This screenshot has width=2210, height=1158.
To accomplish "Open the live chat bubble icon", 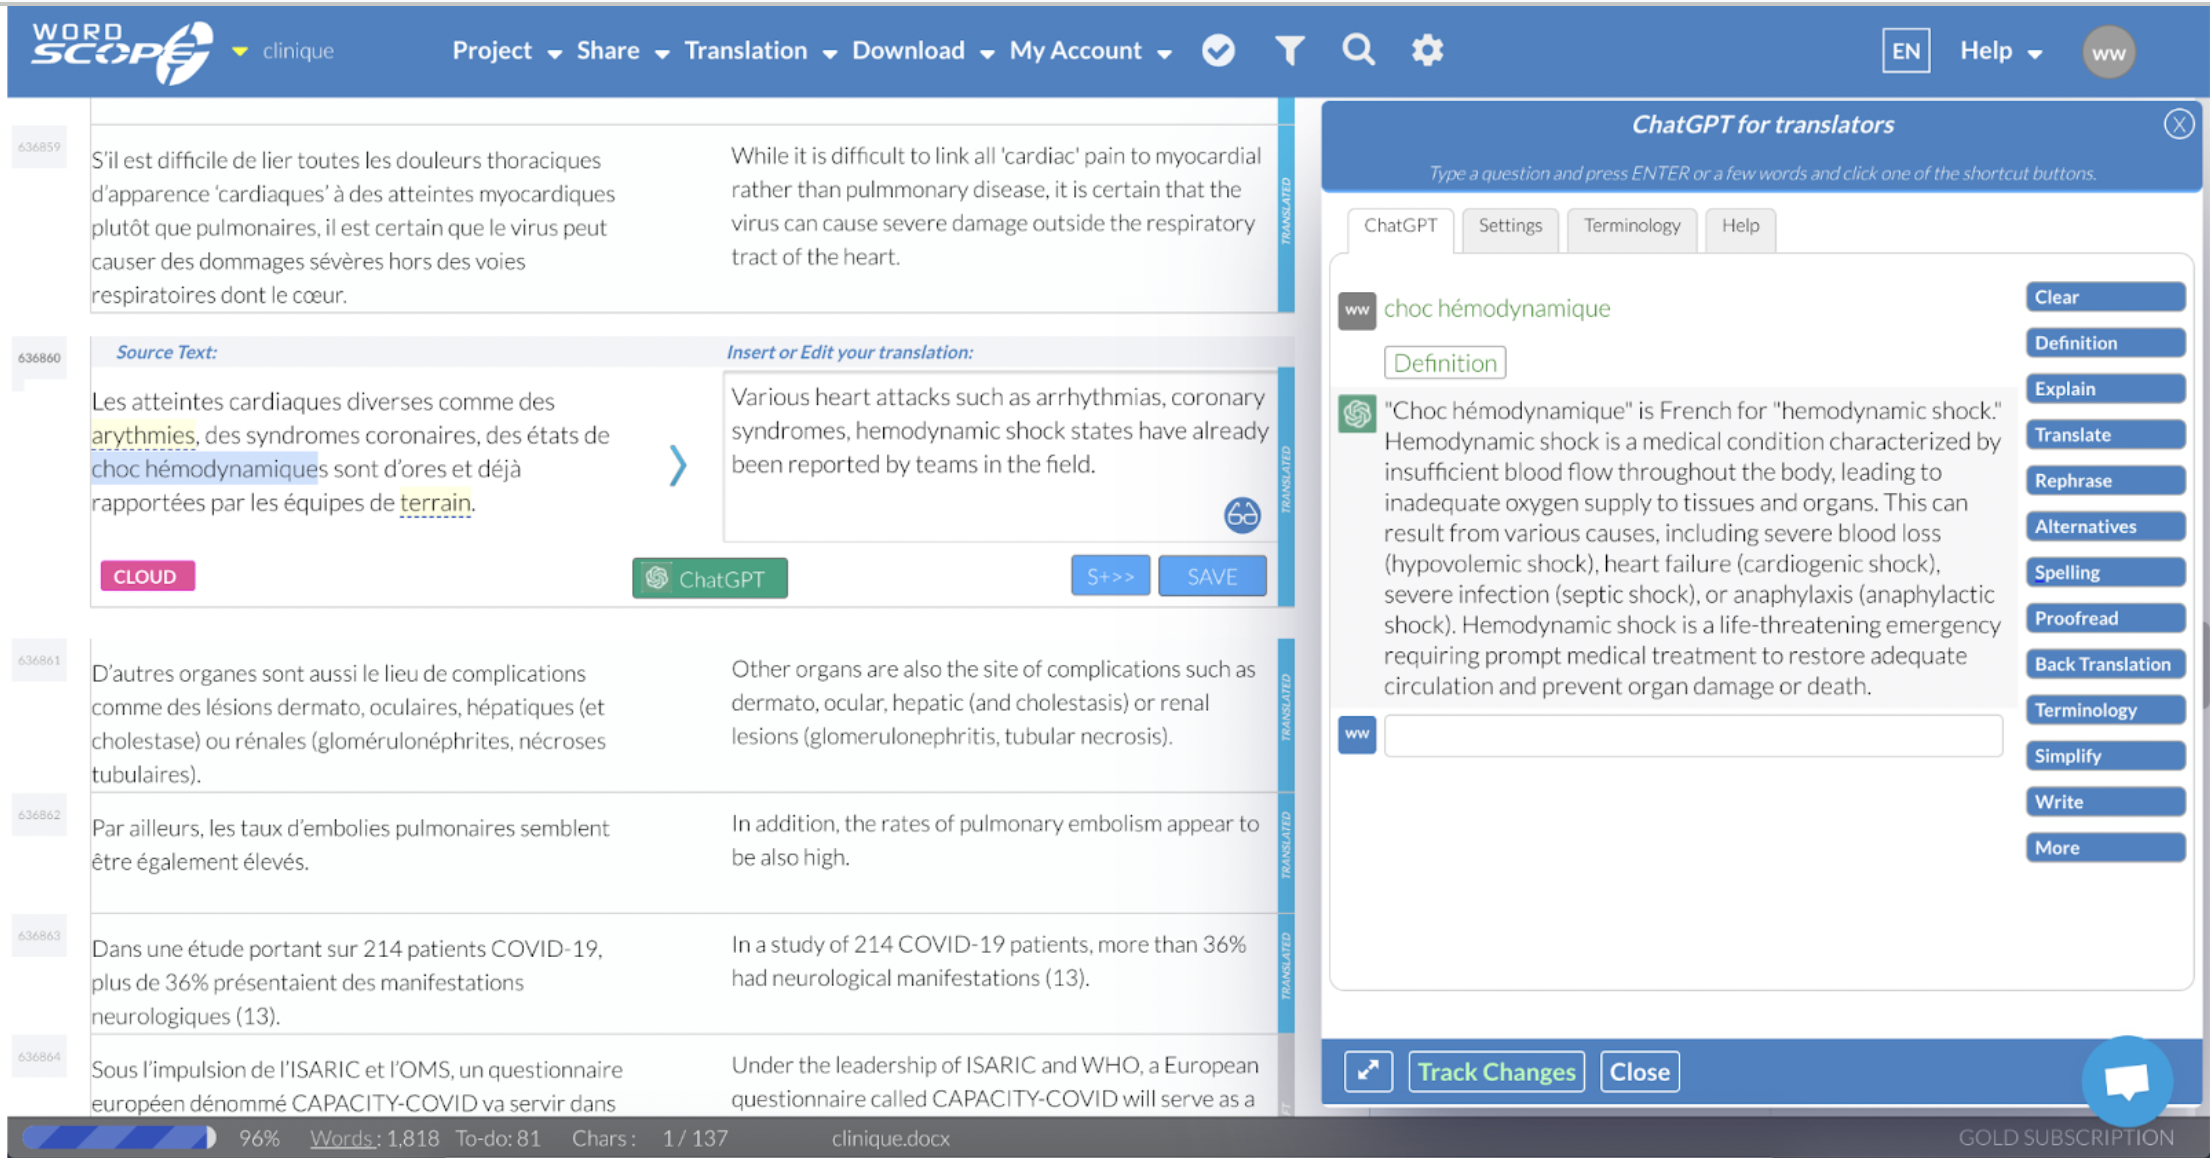I will tap(2126, 1080).
